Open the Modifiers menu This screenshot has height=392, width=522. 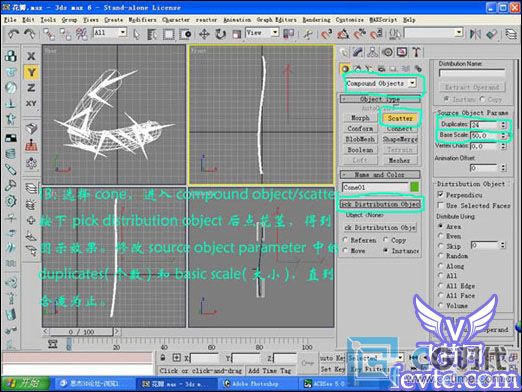tap(142, 20)
